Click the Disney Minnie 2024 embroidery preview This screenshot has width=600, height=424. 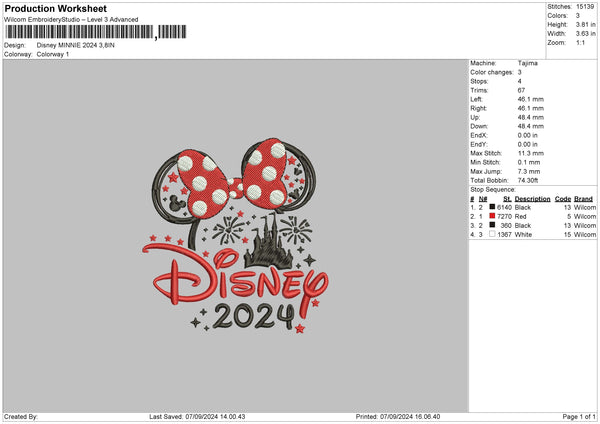pos(235,235)
